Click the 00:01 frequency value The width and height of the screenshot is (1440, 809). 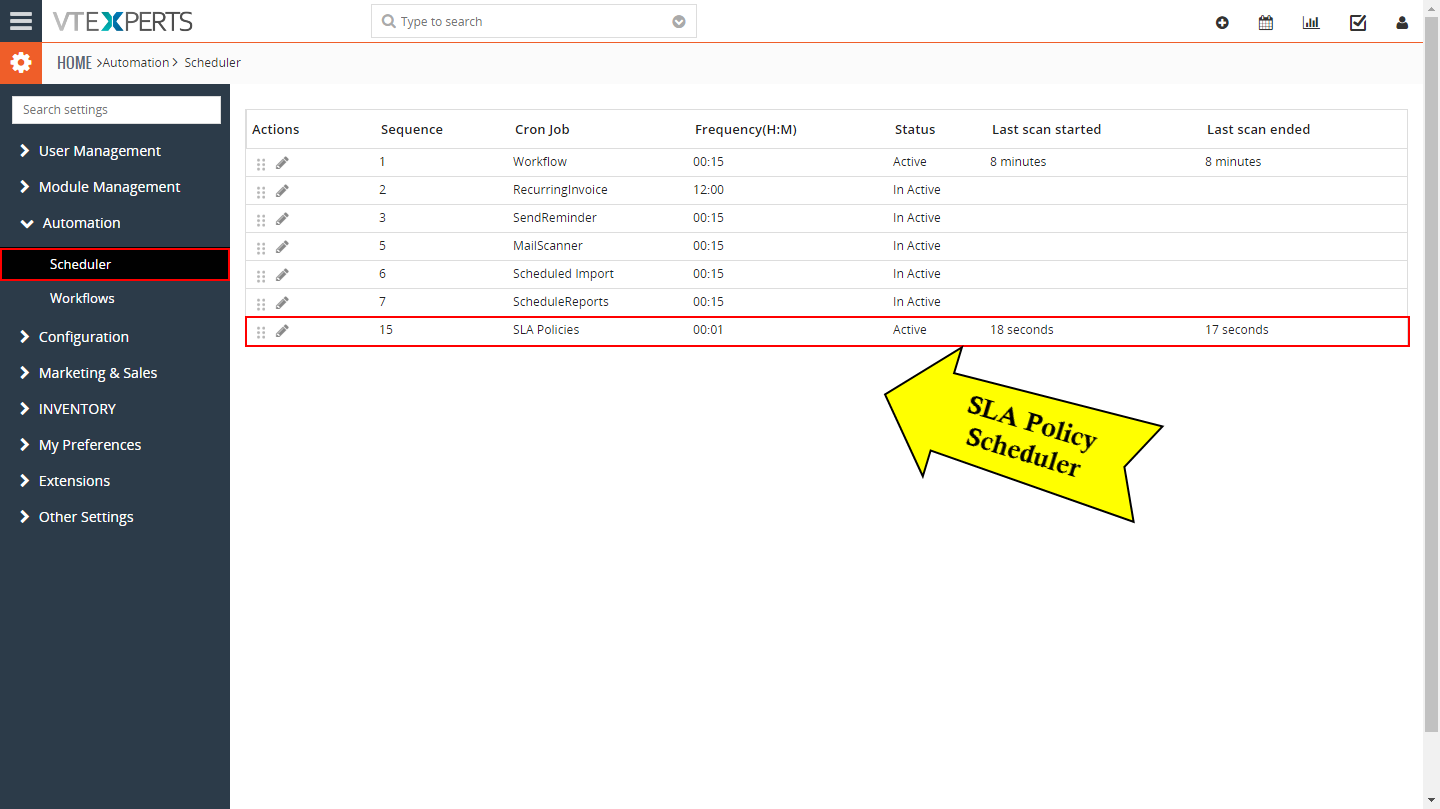click(x=708, y=329)
